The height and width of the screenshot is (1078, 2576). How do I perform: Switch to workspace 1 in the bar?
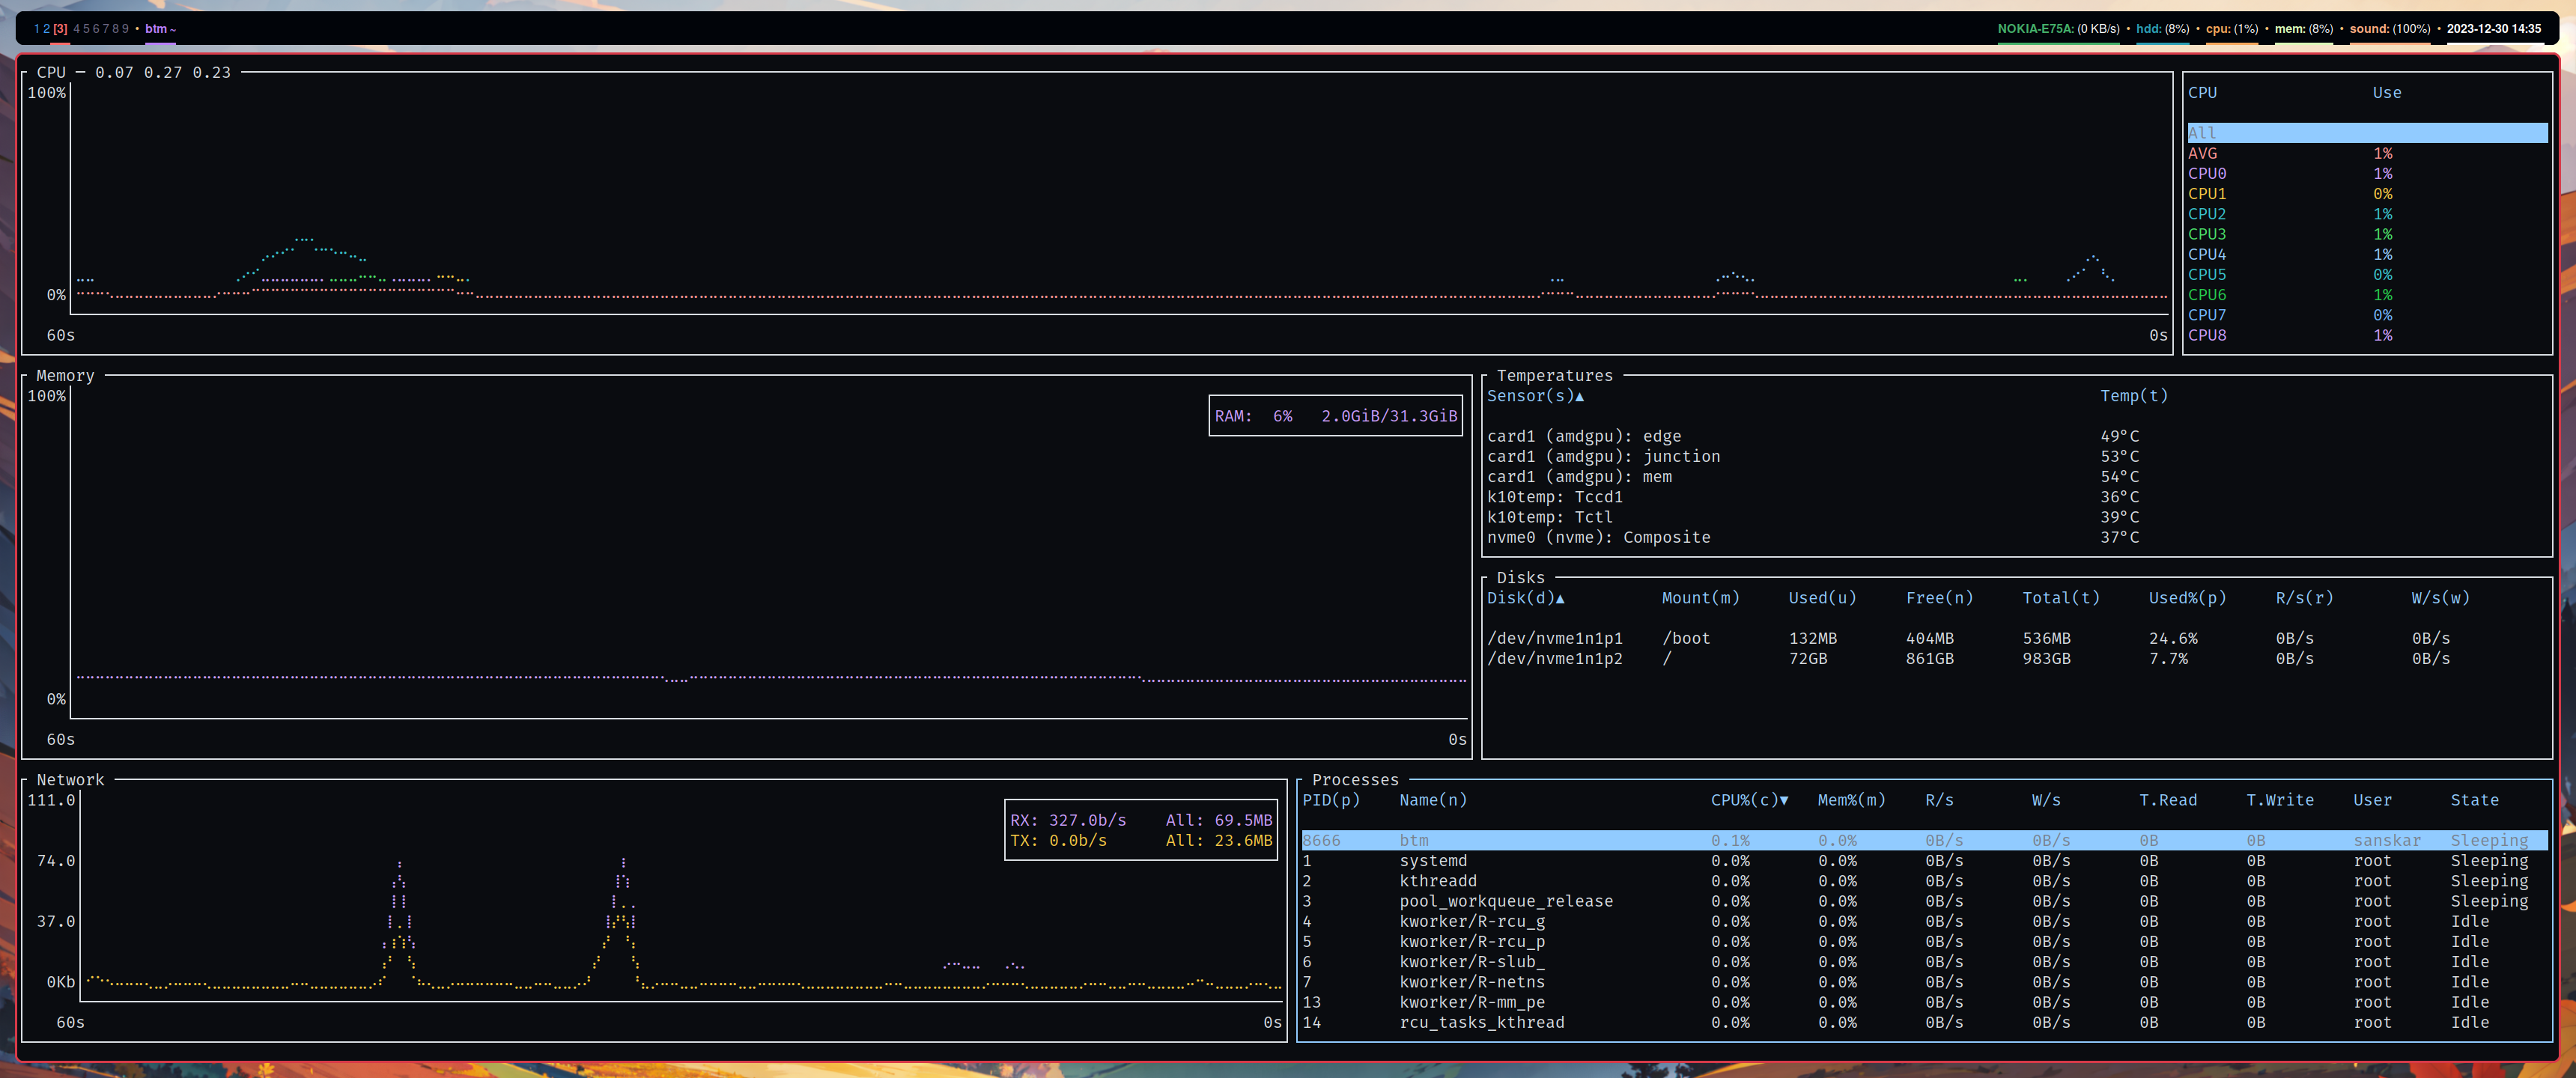tap(36, 29)
